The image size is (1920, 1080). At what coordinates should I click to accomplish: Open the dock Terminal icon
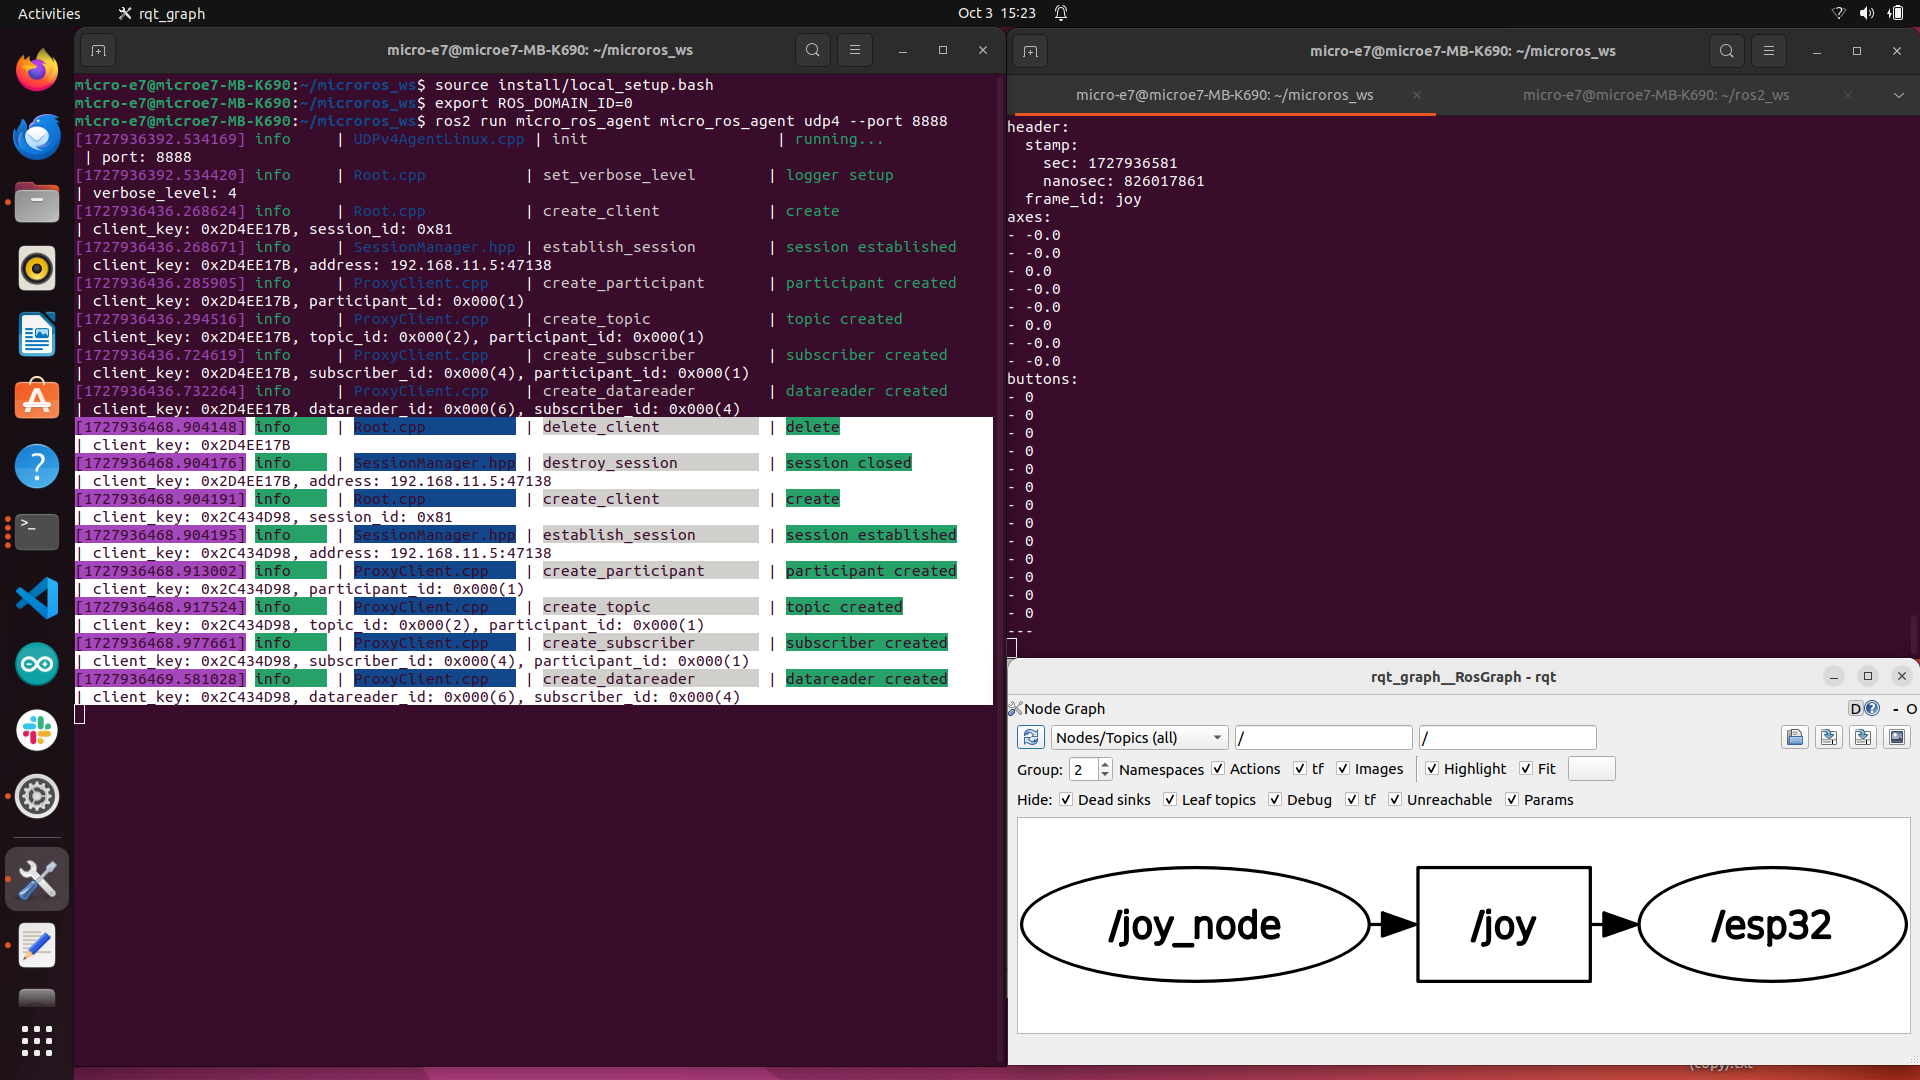tap(37, 532)
